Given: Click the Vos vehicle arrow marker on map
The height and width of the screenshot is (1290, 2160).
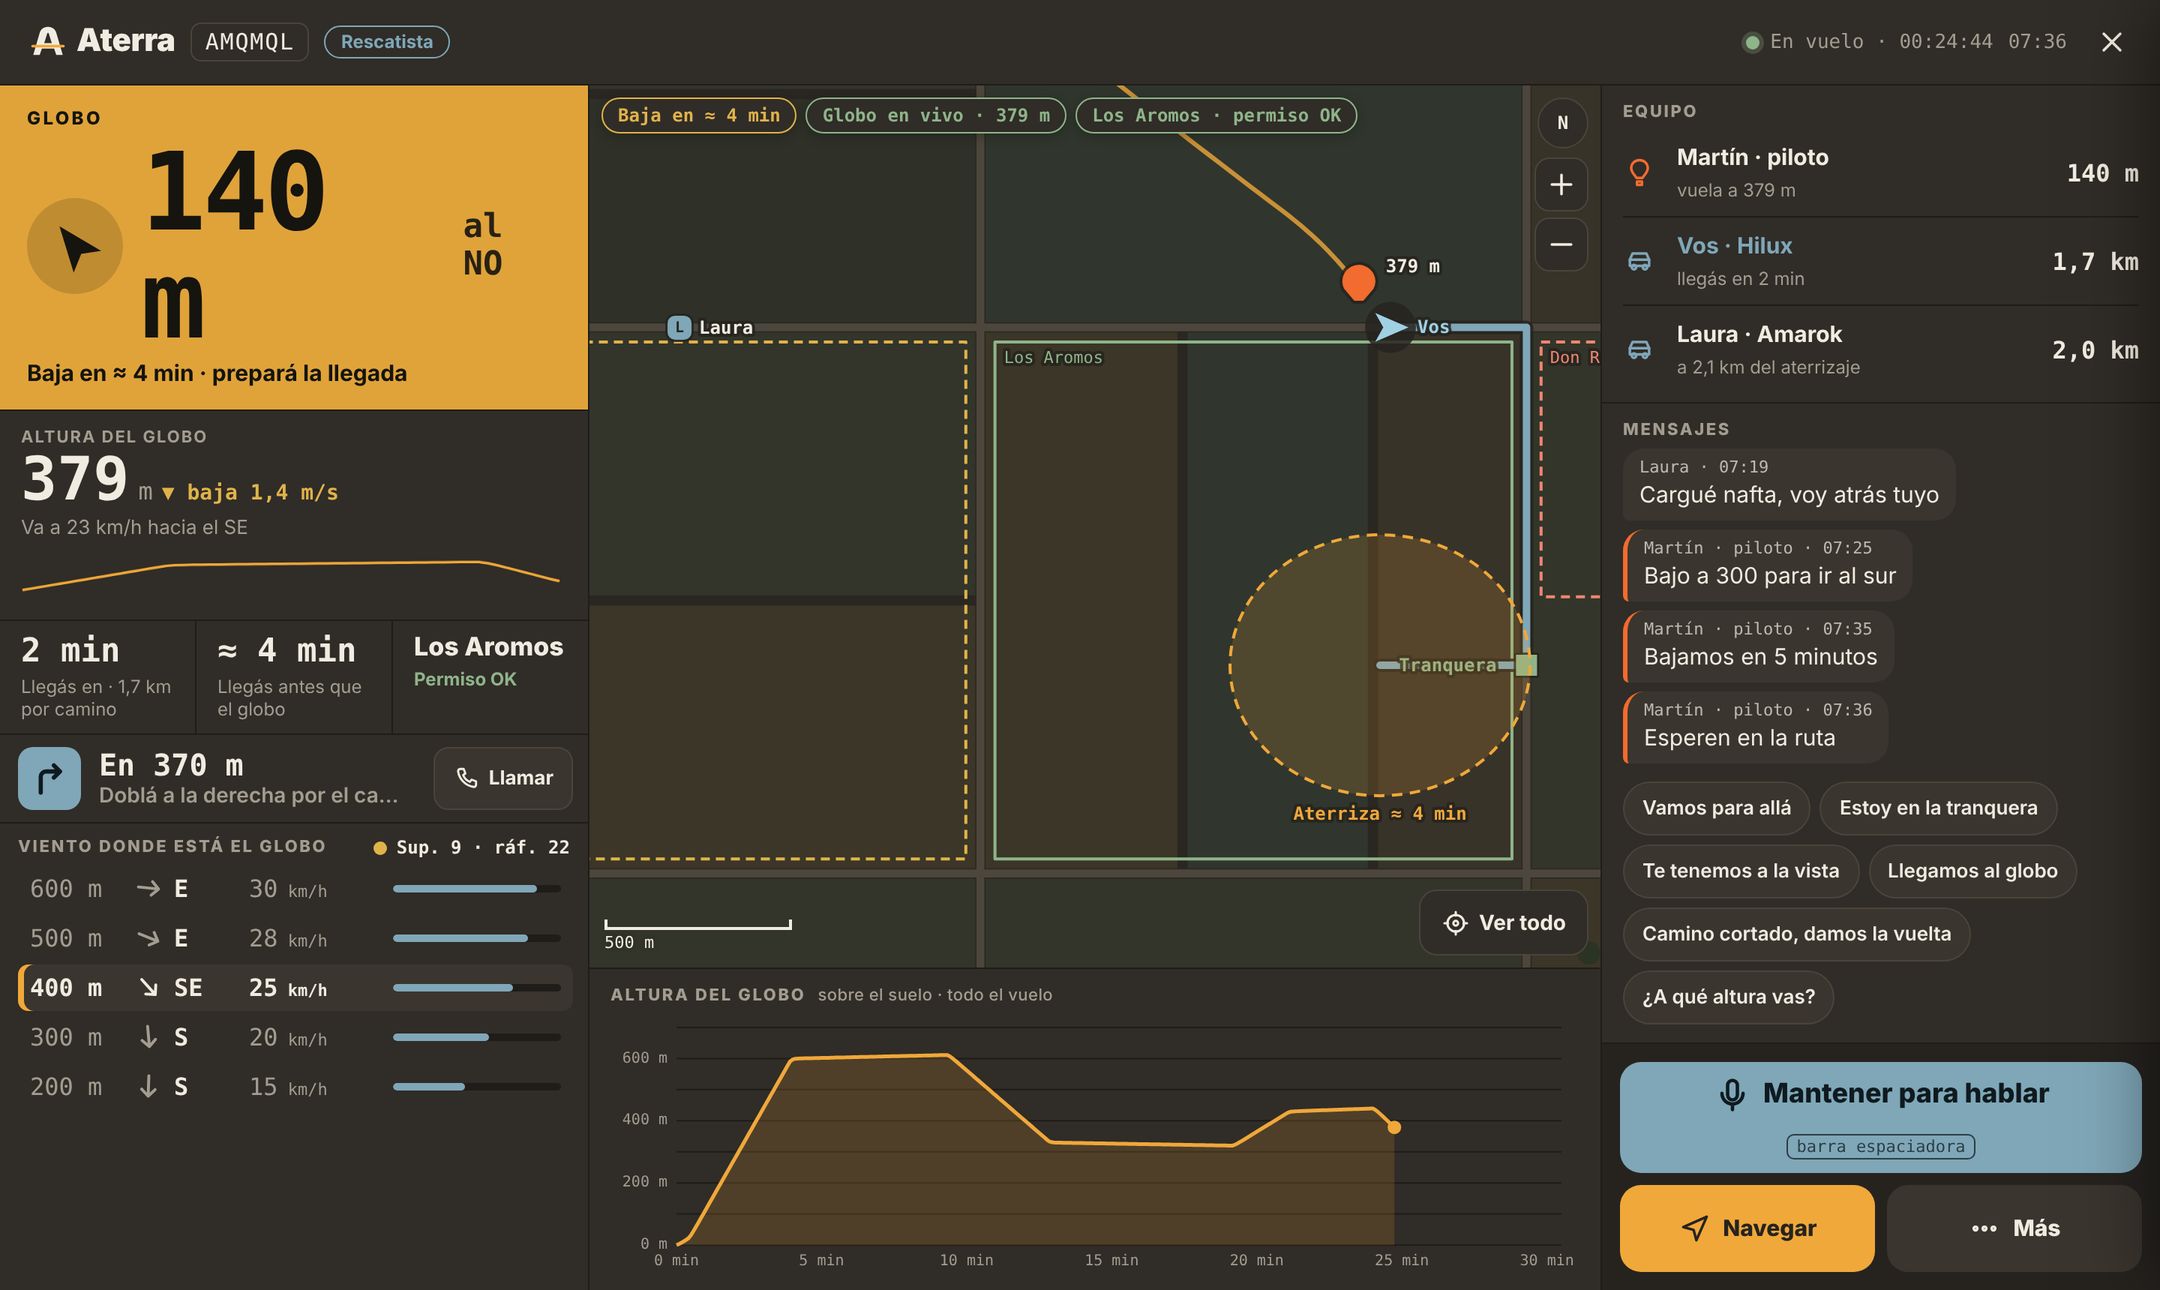Looking at the screenshot, I should 1389,327.
